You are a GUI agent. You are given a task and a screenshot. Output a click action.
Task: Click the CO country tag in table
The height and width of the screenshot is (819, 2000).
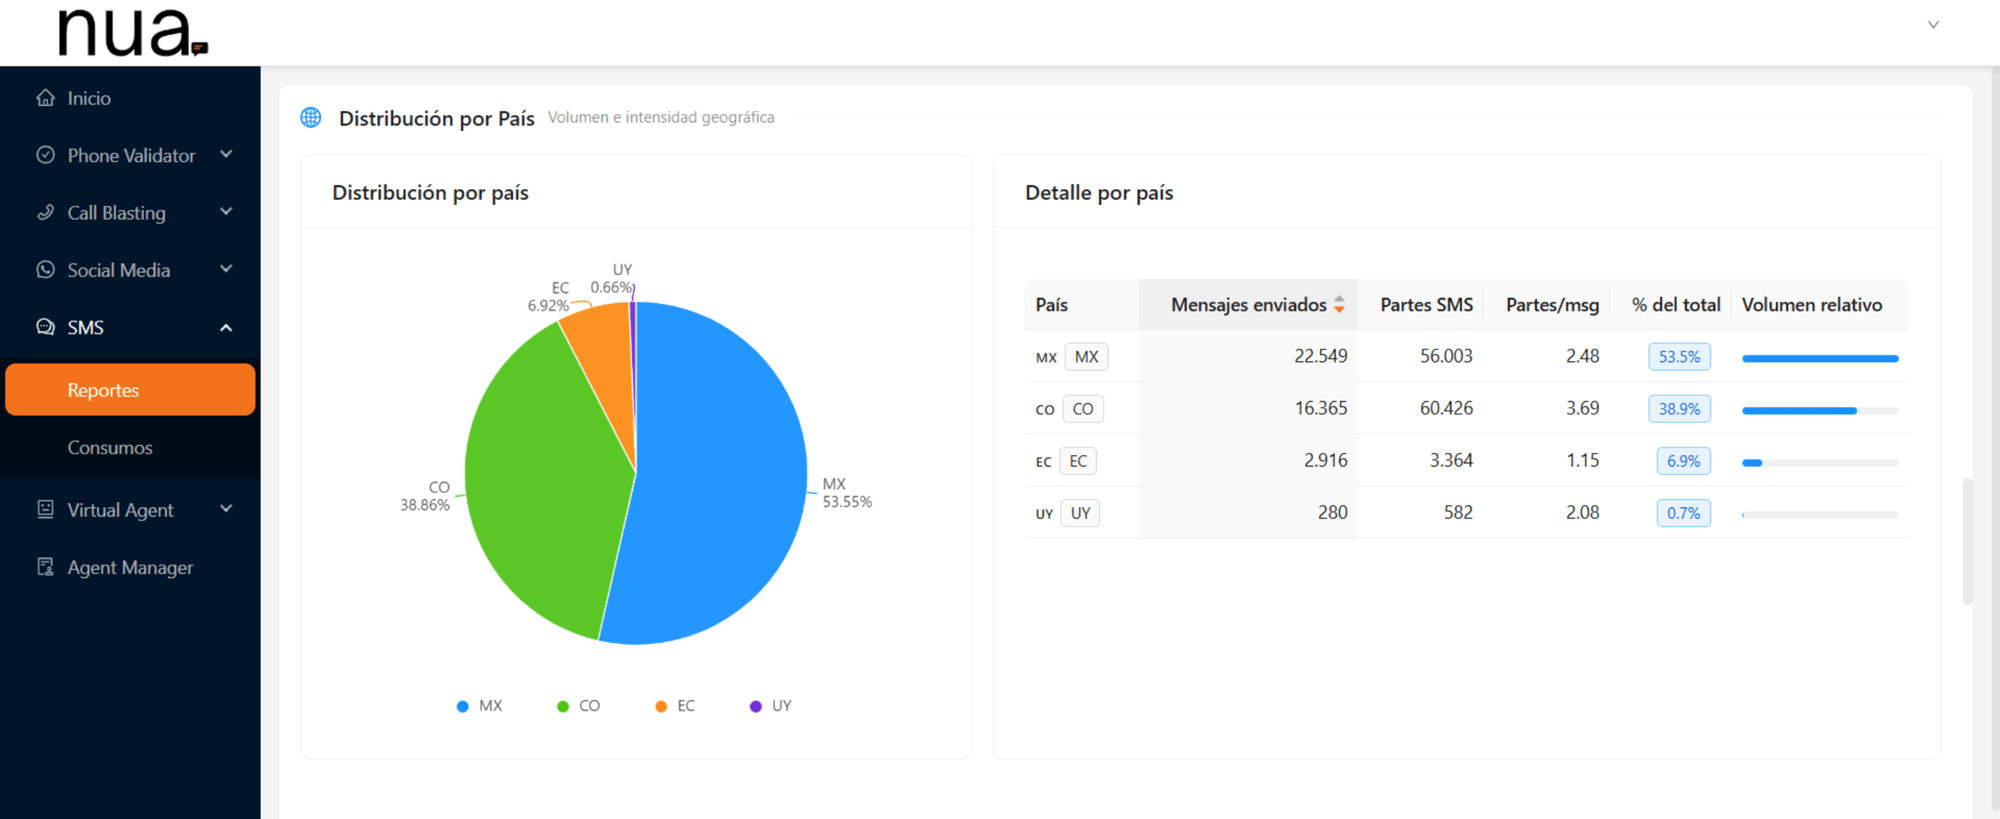(x=1083, y=409)
